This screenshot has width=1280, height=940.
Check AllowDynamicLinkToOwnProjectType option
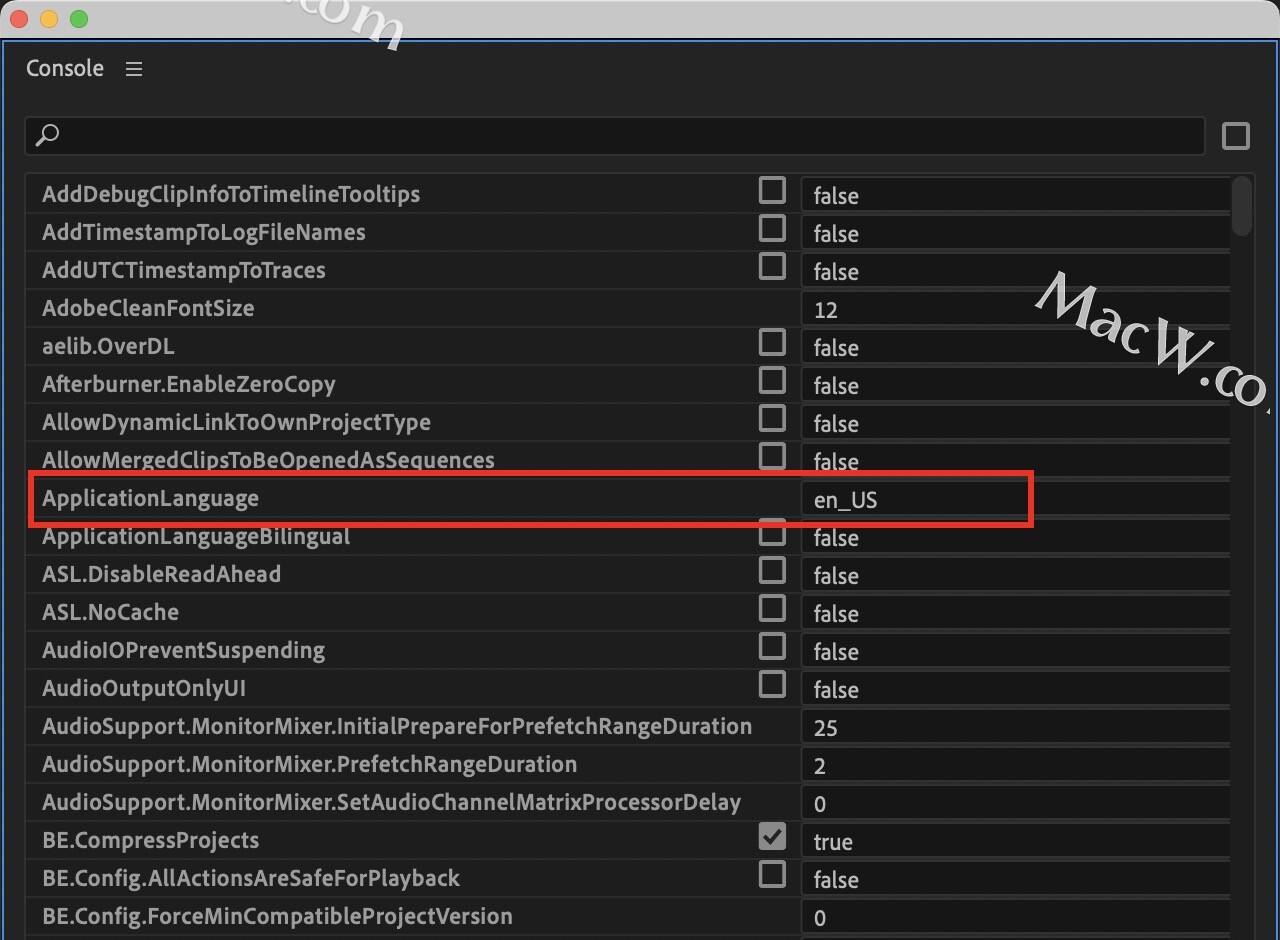coord(772,418)
